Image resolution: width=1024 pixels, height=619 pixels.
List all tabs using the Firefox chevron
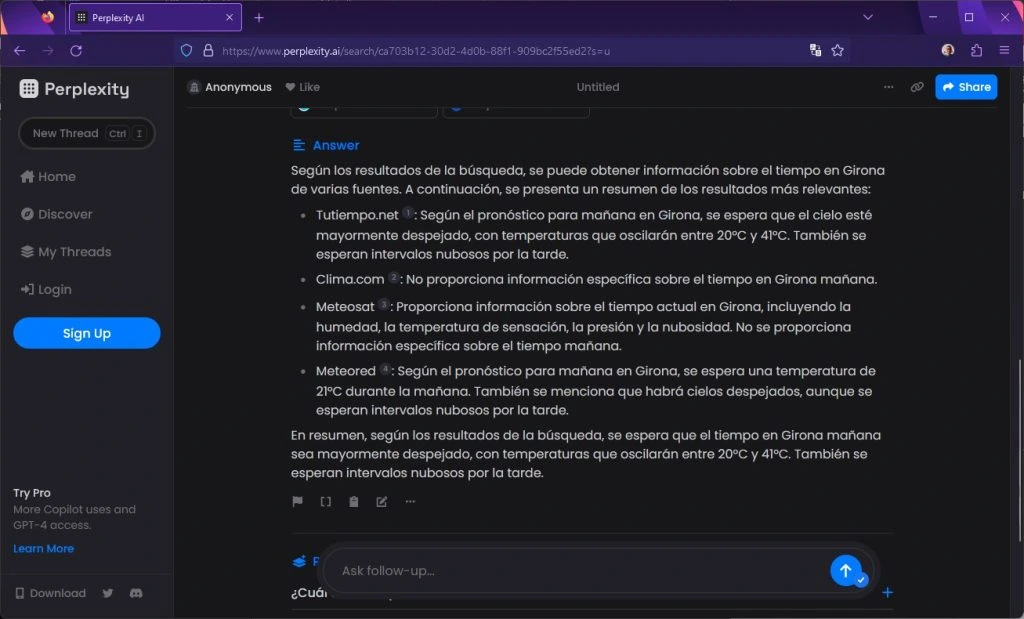[867, 17]
